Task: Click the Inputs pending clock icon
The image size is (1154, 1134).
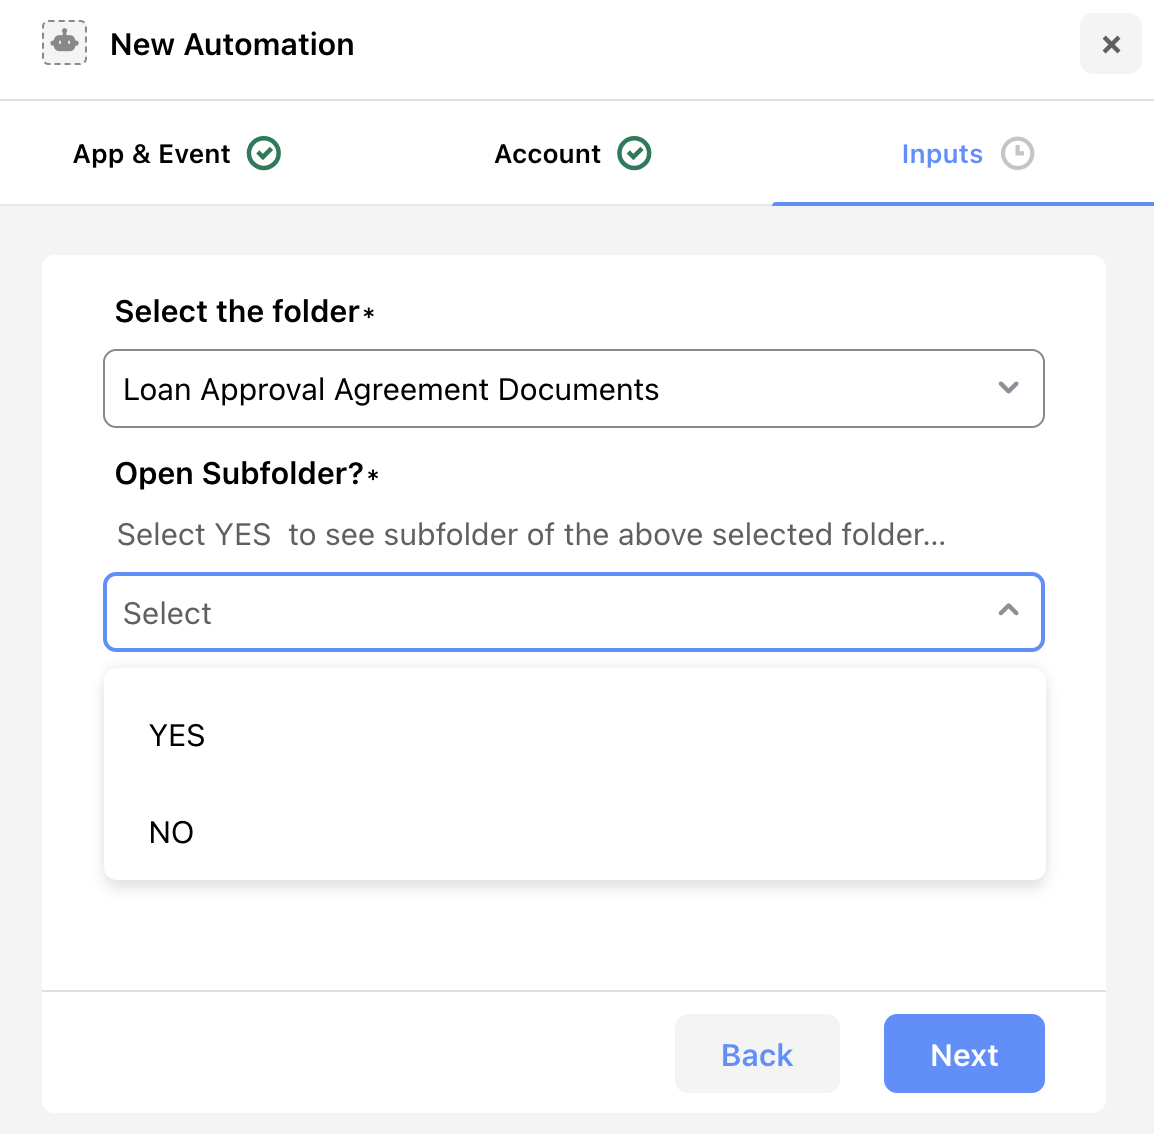Action: point(1017,153)
